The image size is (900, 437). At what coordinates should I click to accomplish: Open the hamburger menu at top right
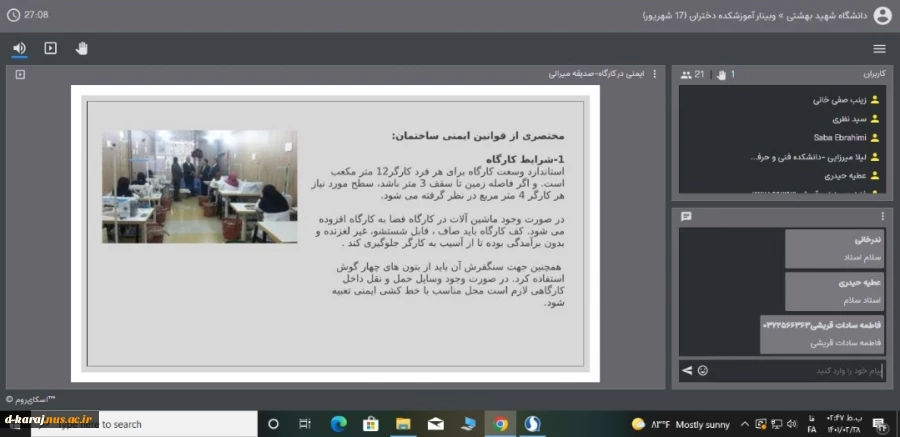(879, 48)
